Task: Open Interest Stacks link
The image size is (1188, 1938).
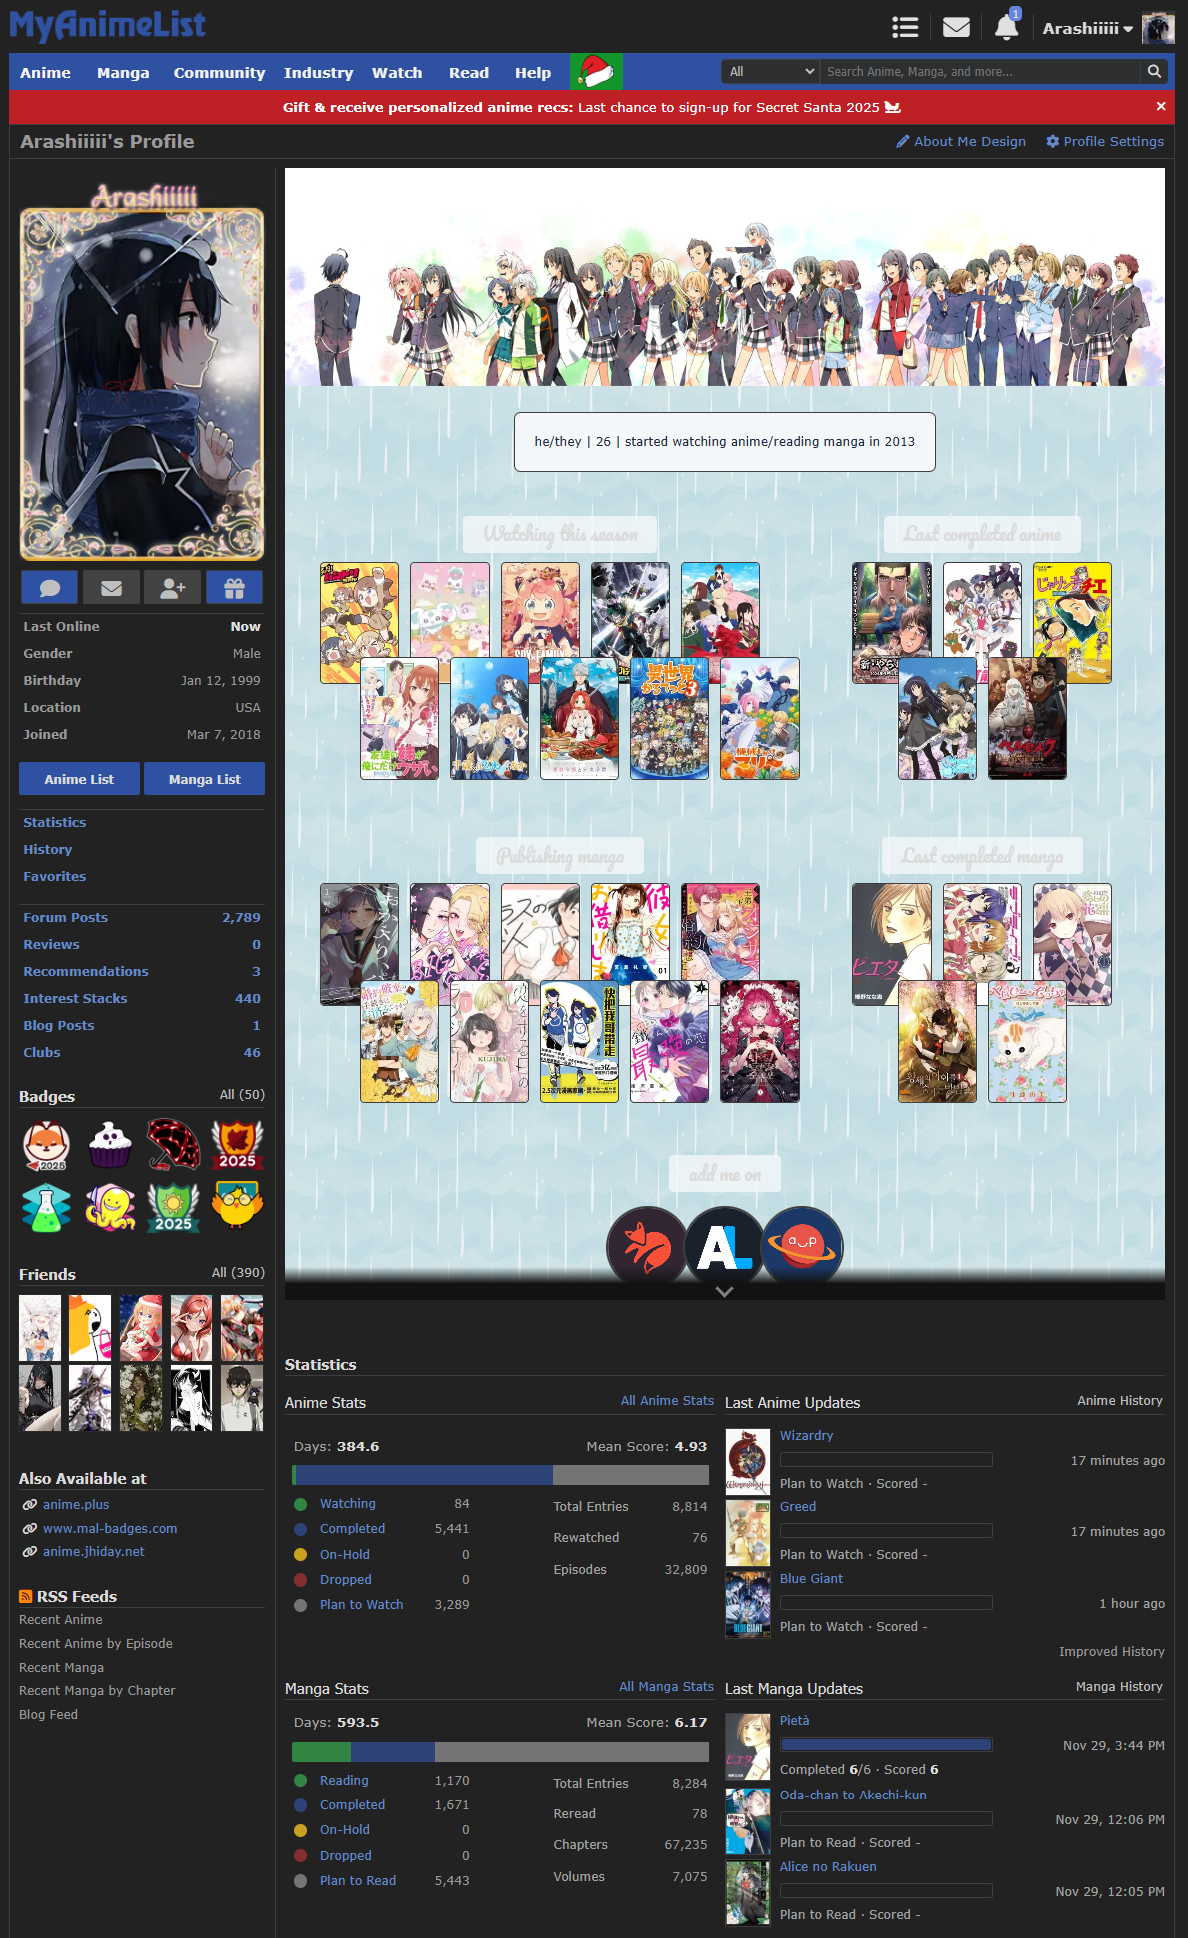Action: point(75,998)
